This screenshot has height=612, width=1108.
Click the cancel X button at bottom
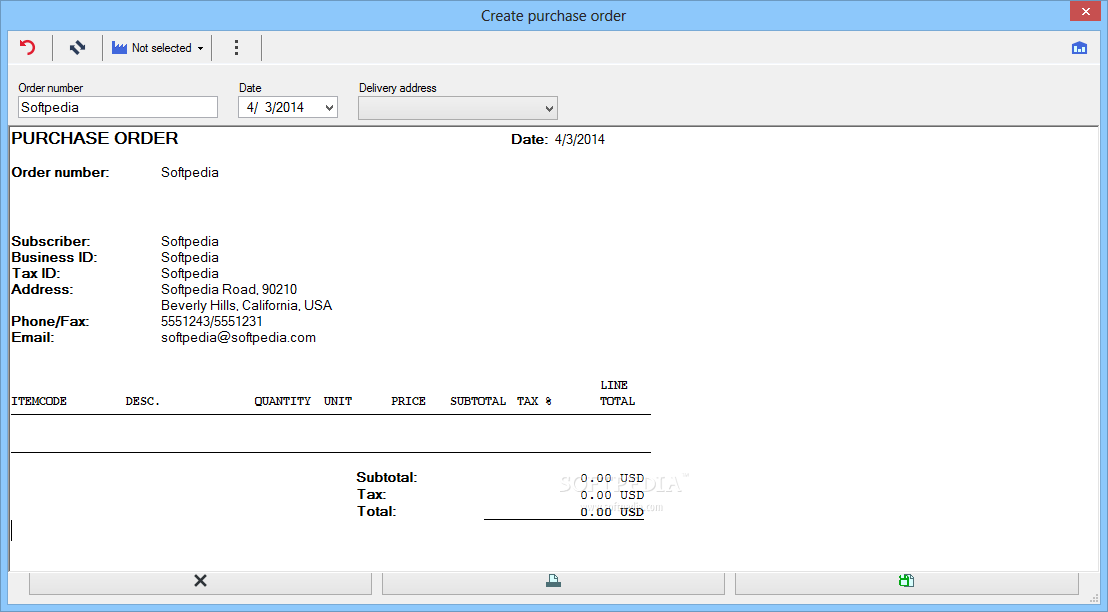coord(200,581)
